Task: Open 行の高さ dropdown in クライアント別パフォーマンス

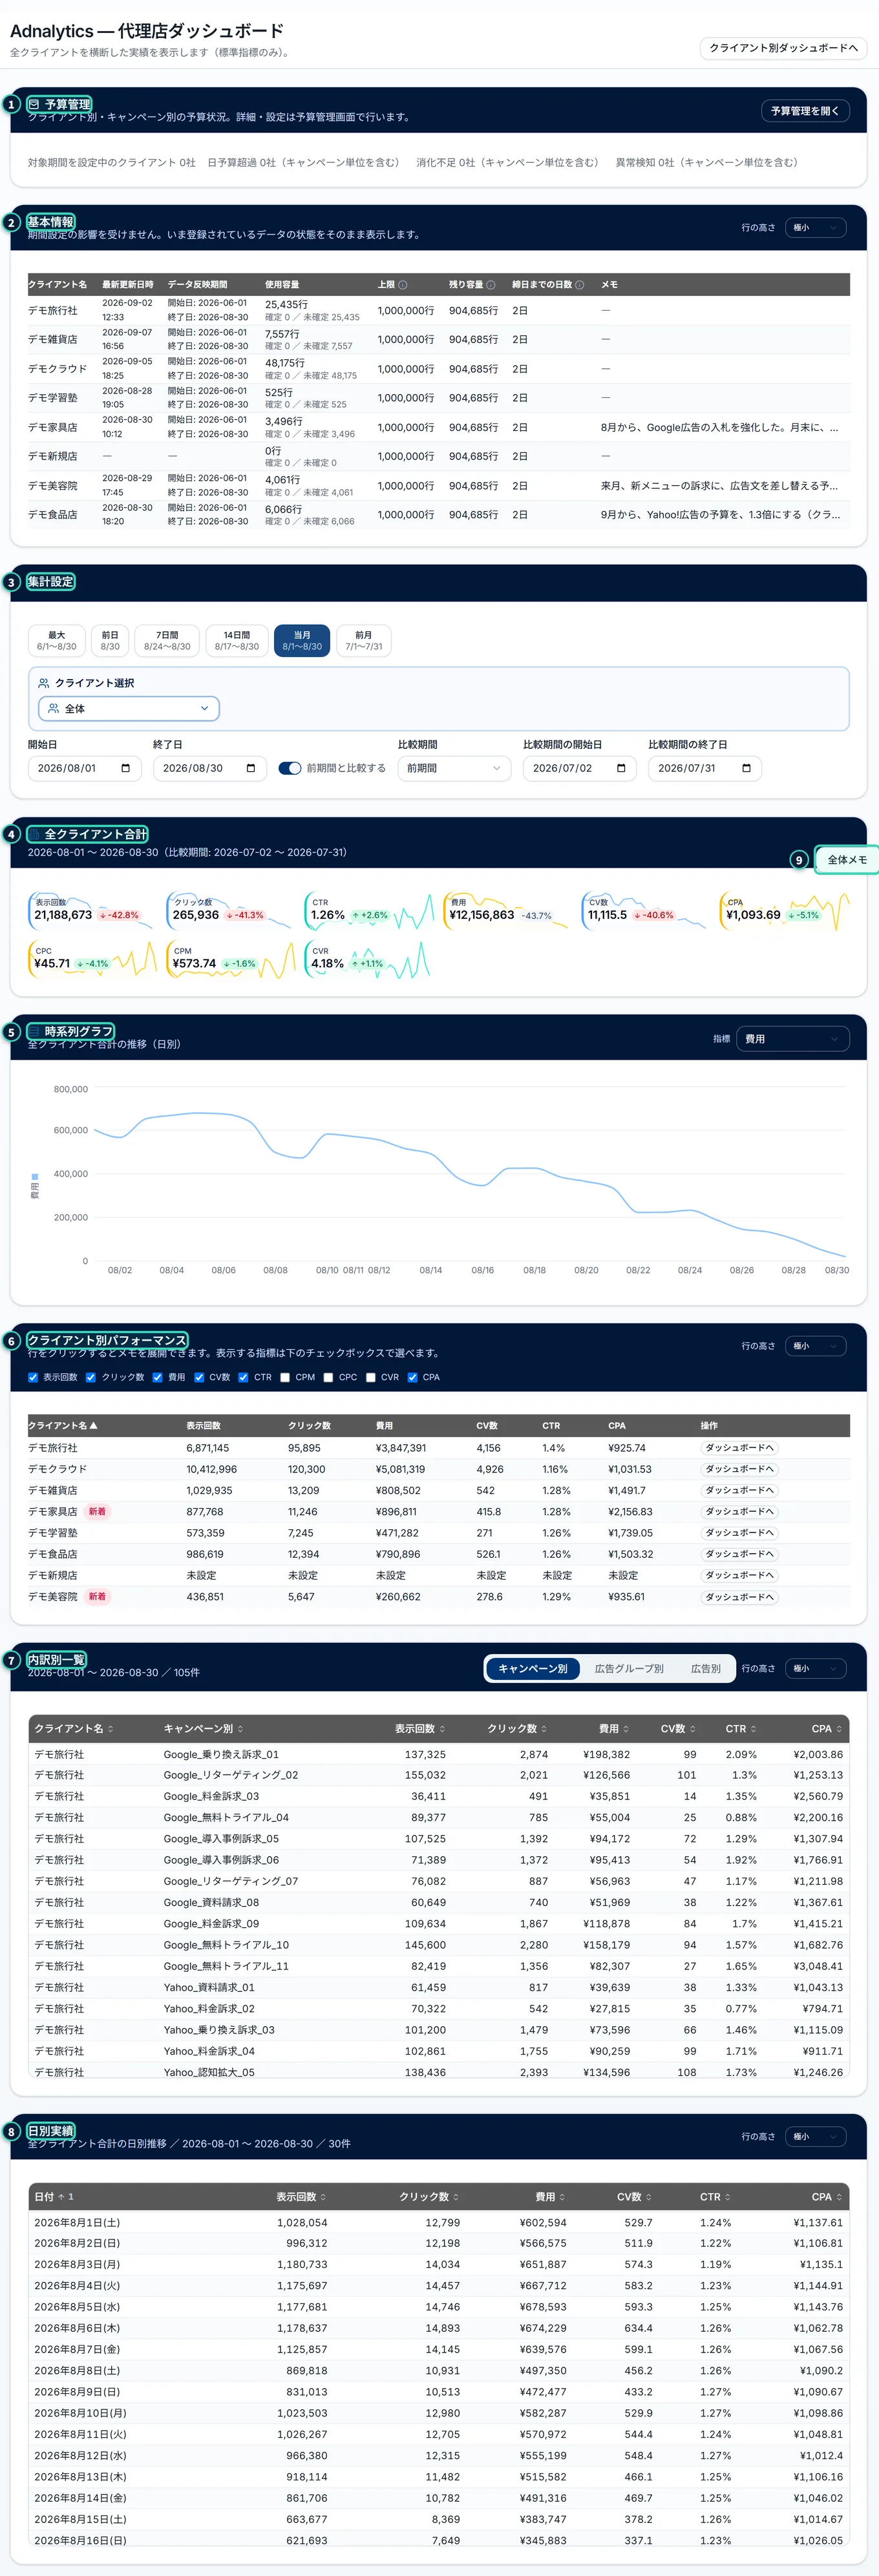Action: click(816, 1346)
